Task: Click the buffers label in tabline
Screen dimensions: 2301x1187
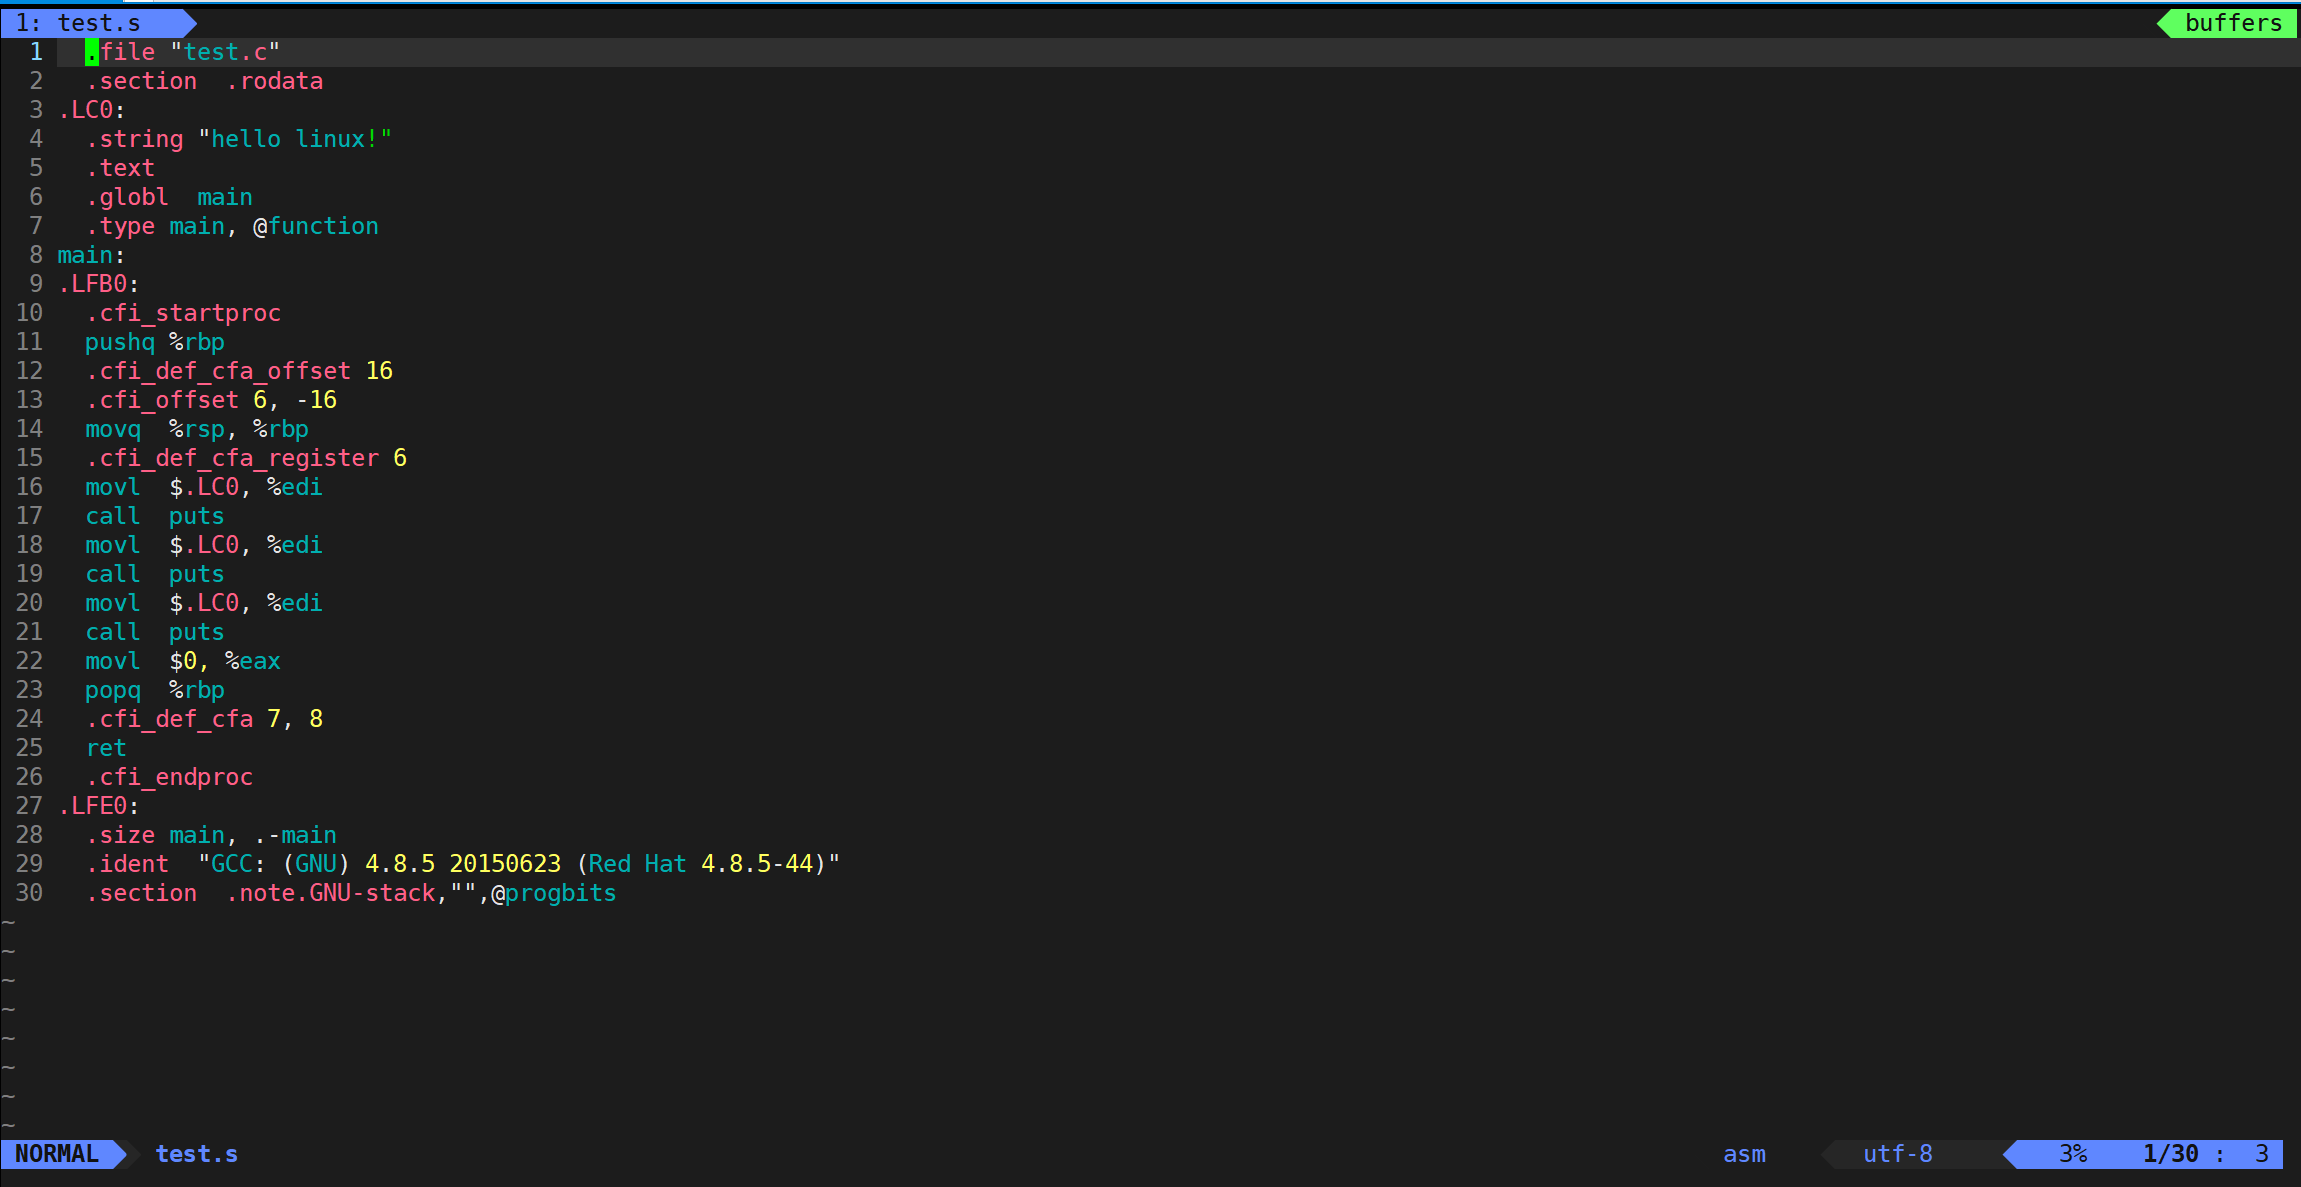Action: coord(2232,23)
